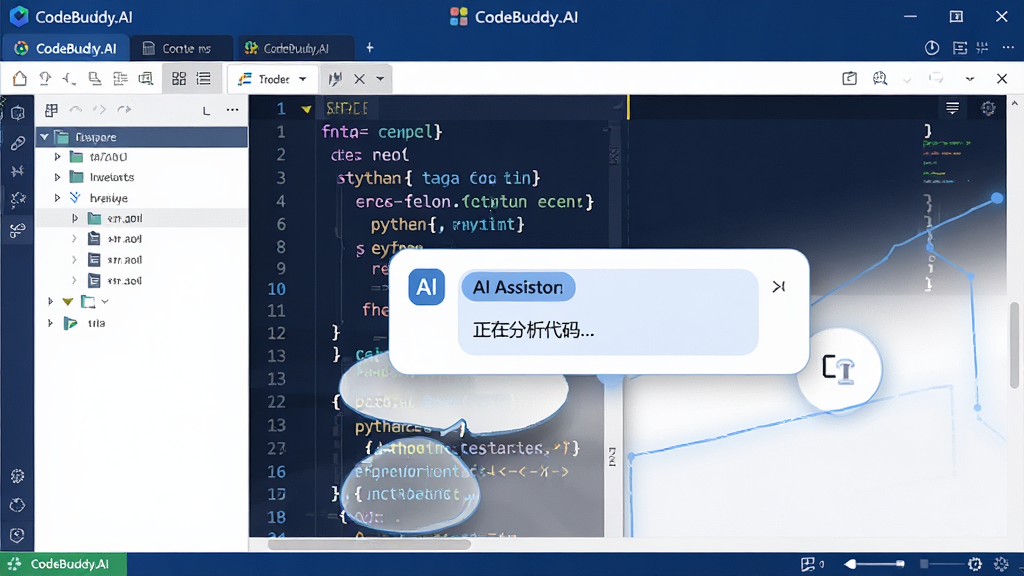Click the status bar notifications icon
Viewport: 1024px width, 576px height.
[809, 564]
